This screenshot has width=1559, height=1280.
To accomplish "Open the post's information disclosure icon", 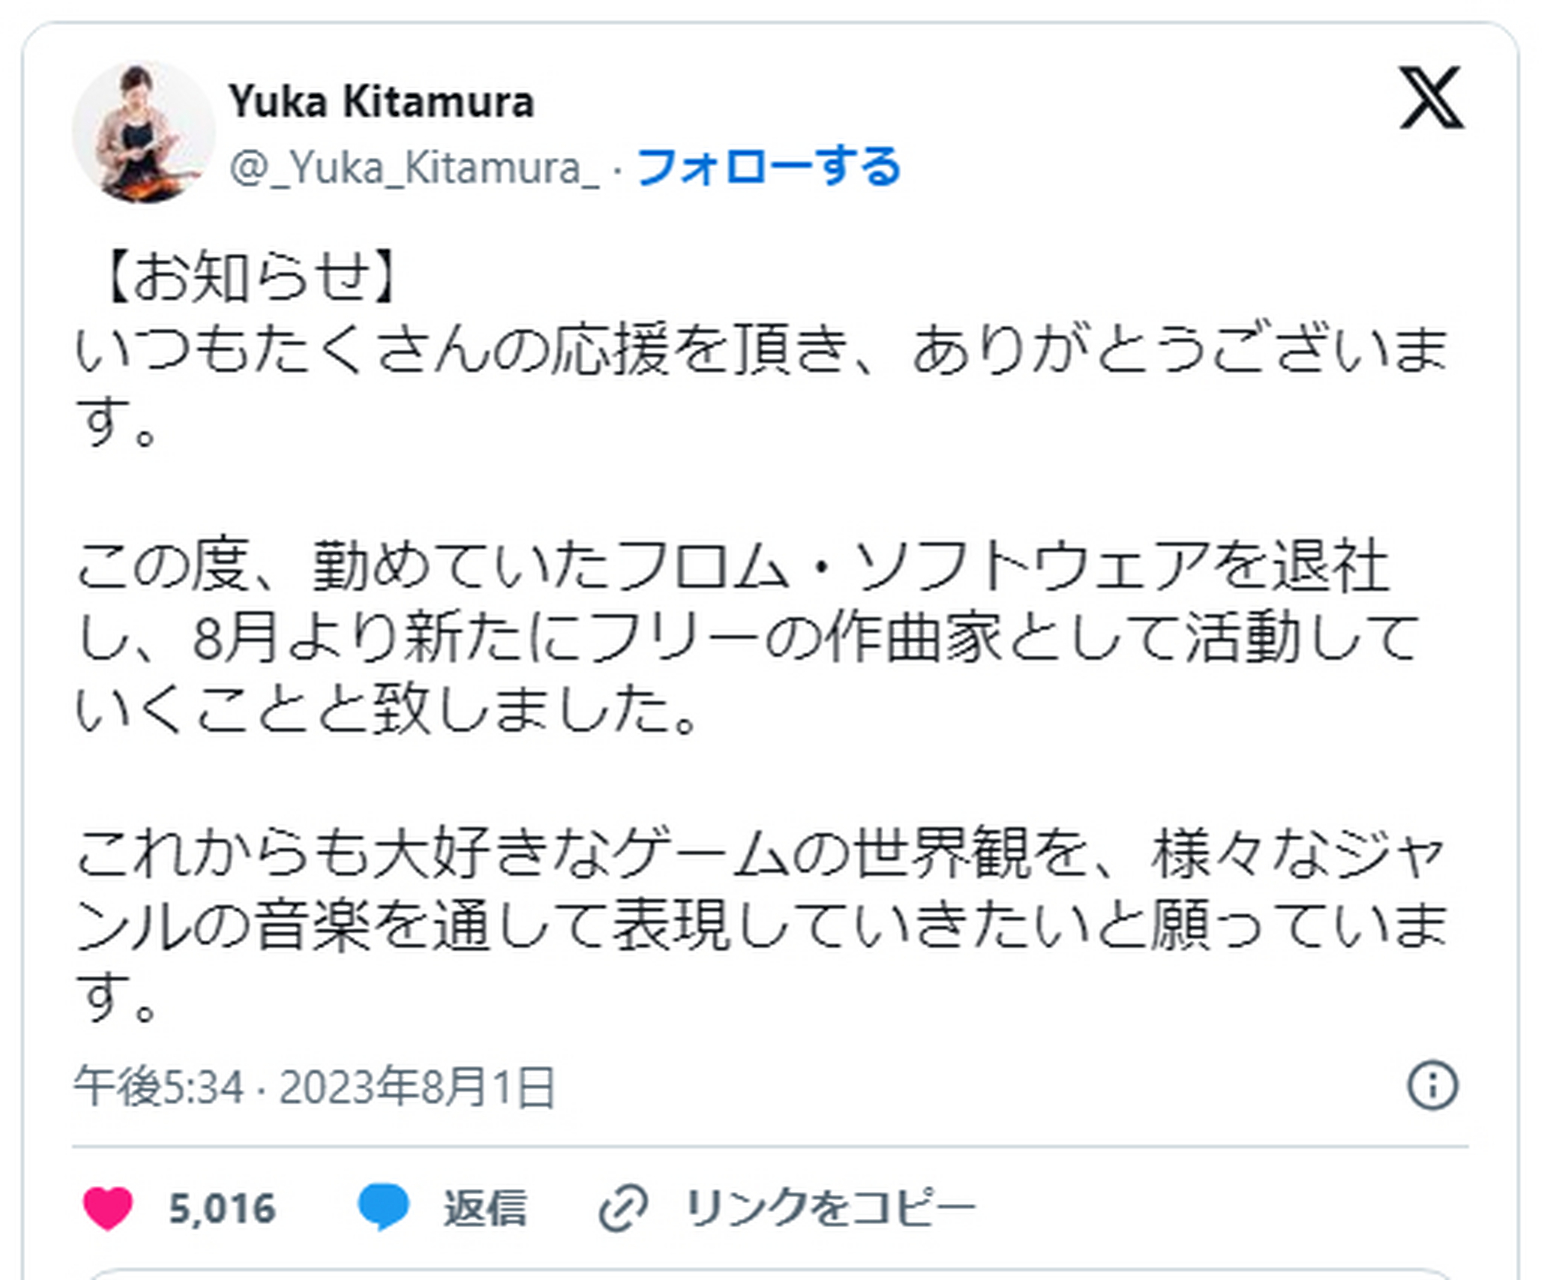I will [1437, 1083].
